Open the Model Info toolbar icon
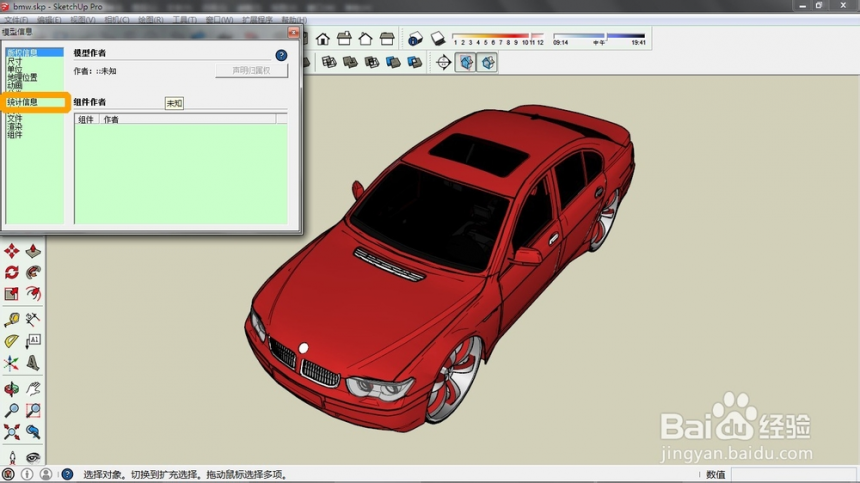This screenshot has width=860, height=483. 416,39
